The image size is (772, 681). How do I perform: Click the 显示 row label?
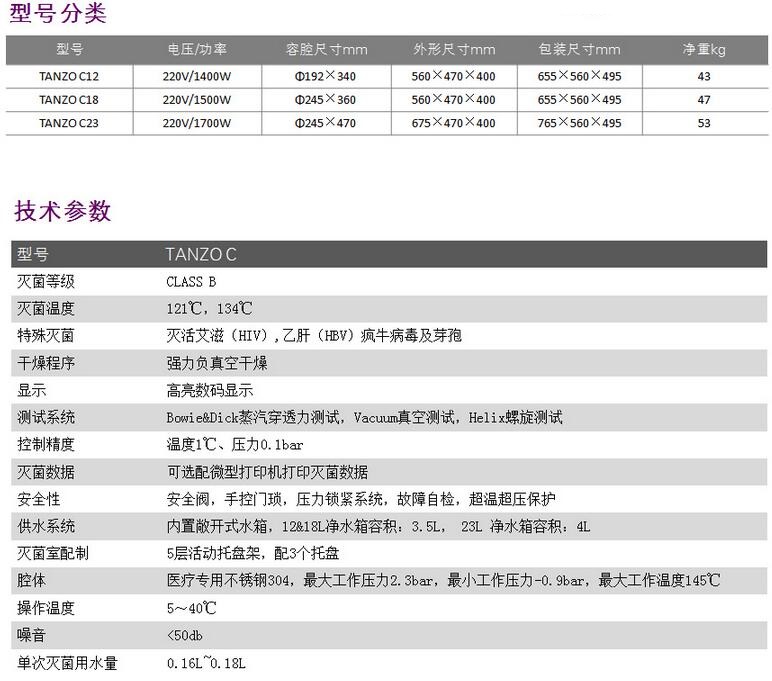point(32,390)
